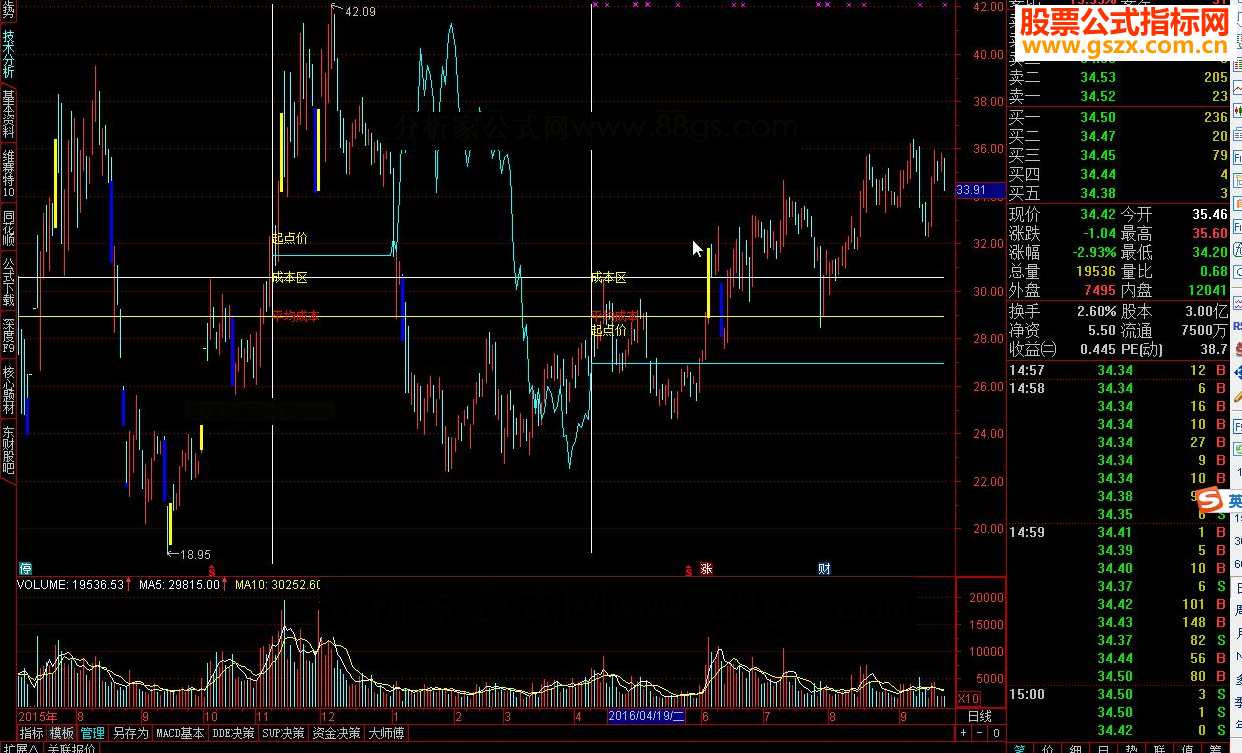Viewport: 1242px width, 753px height.
Task: Click the 卖二 price 34.53
Action: tap(1098, 77)
